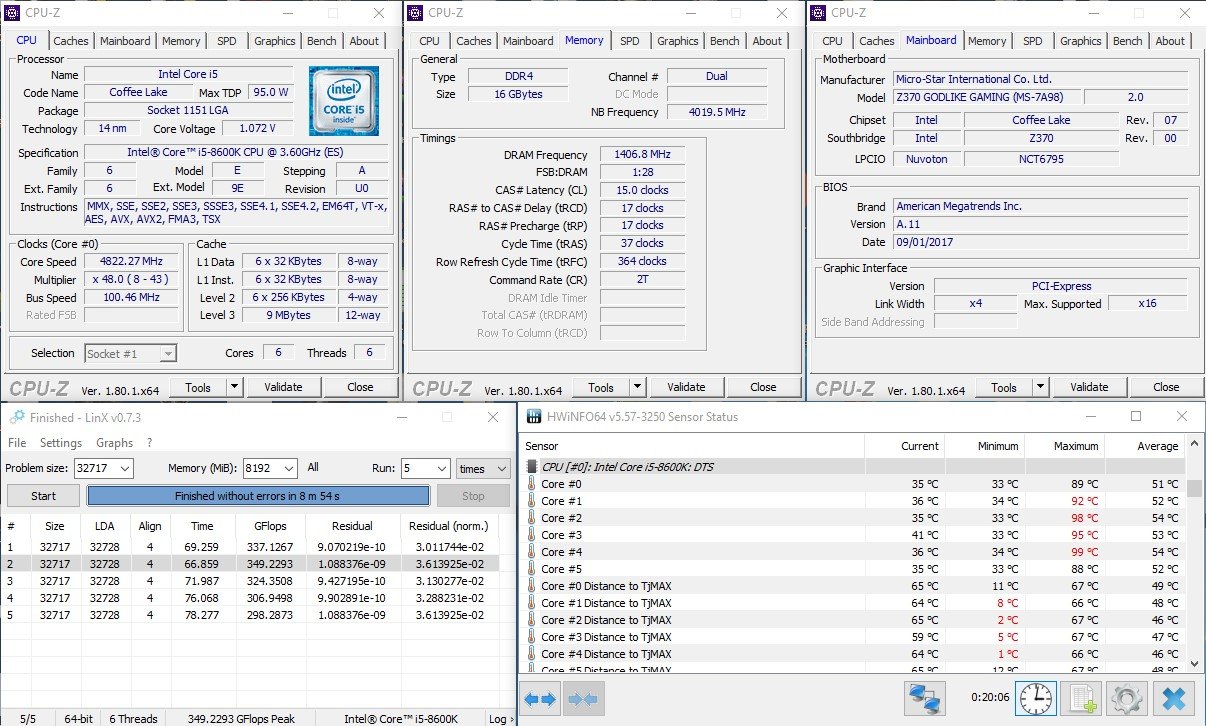Open LinX Run count dropdown

pos(441,468)
